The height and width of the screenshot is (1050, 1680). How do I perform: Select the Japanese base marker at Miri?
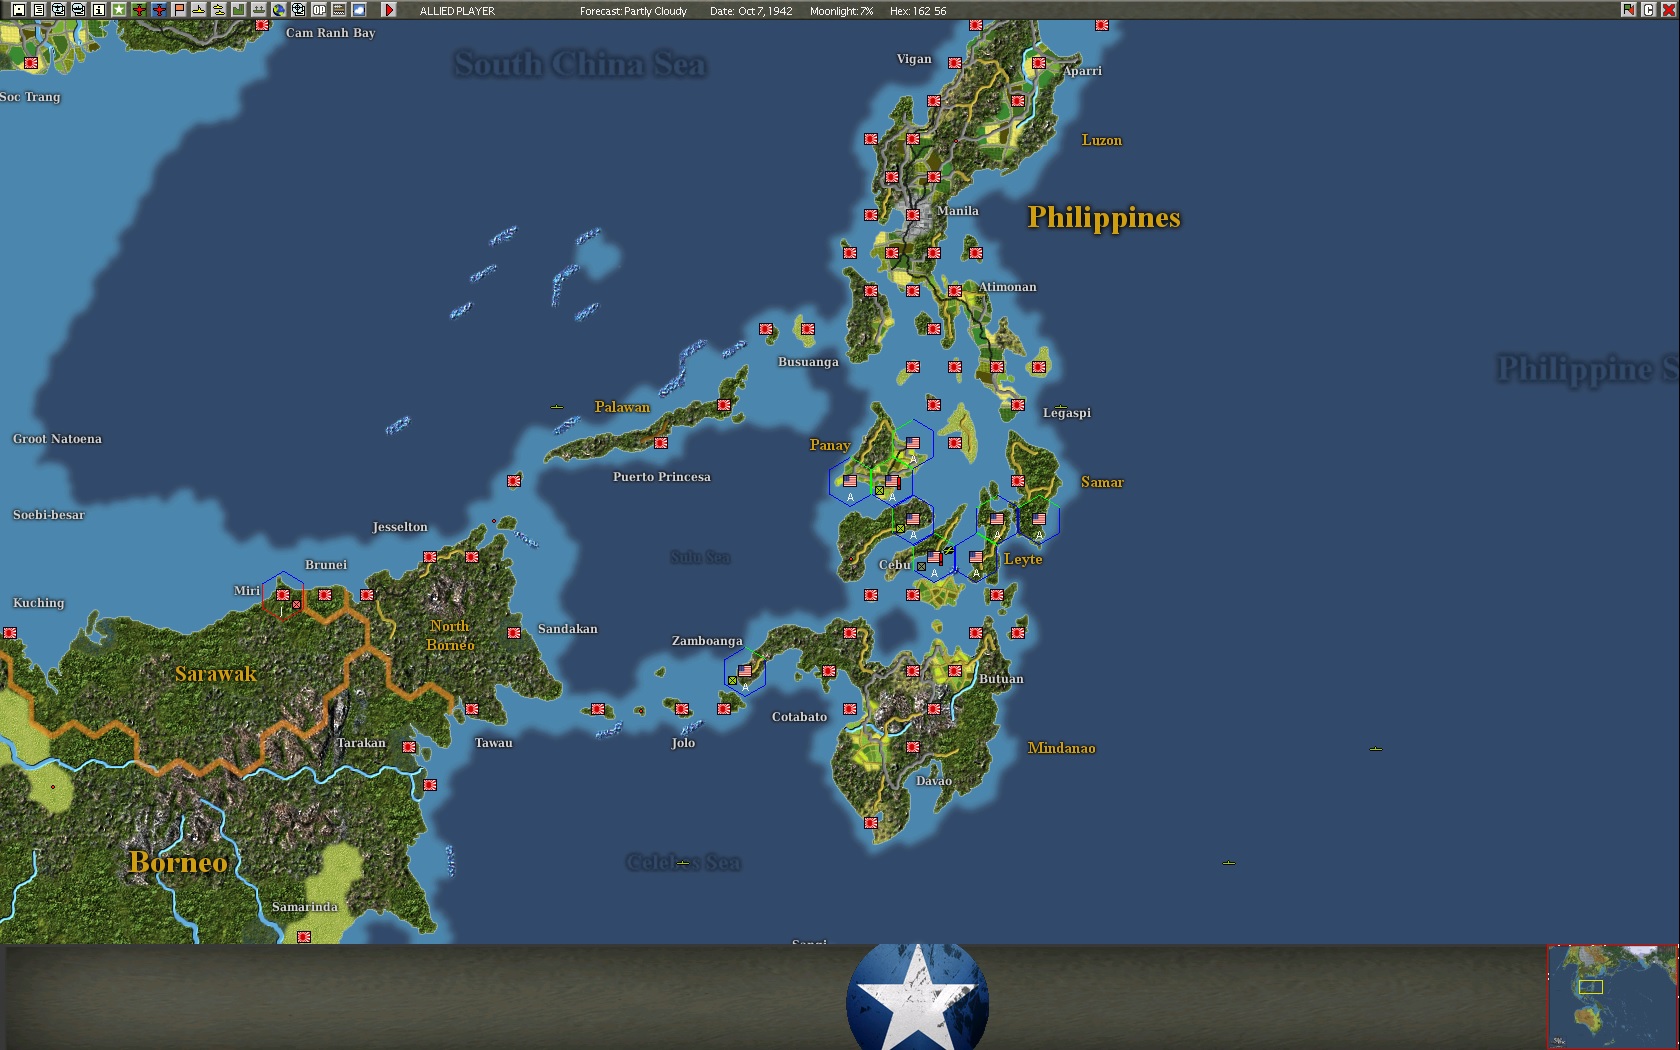(x=283, y=595)
